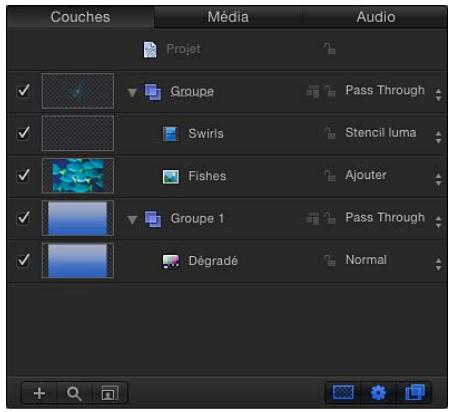Uncheck the Swirls layer checkbox
The image size is (451, 412).
click(23, 133)
